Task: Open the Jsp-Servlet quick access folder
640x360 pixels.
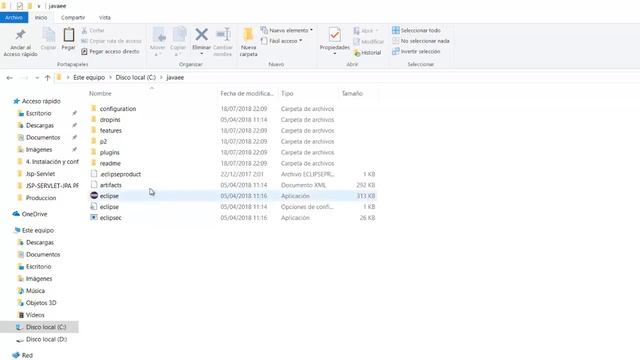Action: [40, 174]
